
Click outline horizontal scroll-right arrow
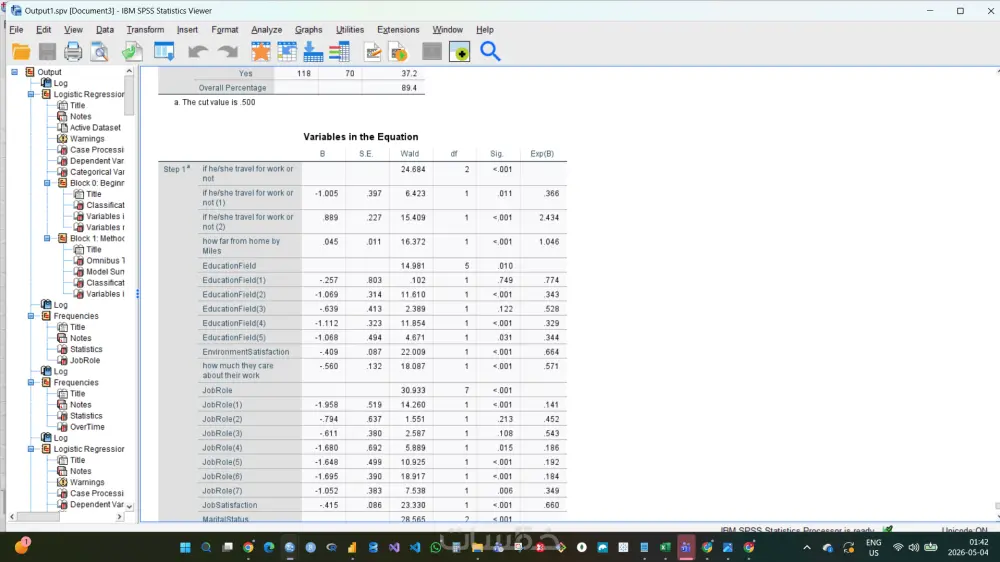[119, 517]
